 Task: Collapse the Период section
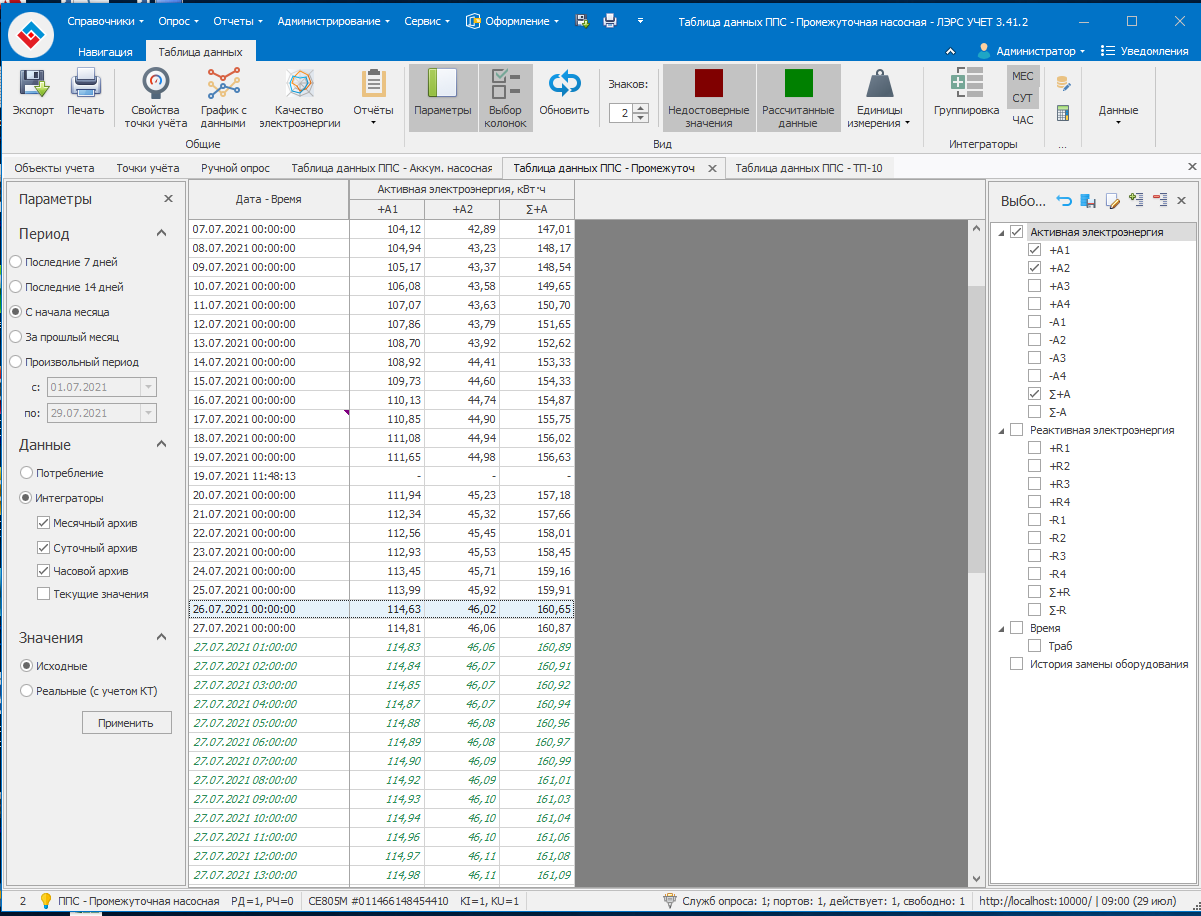click(x=161, y=233)
